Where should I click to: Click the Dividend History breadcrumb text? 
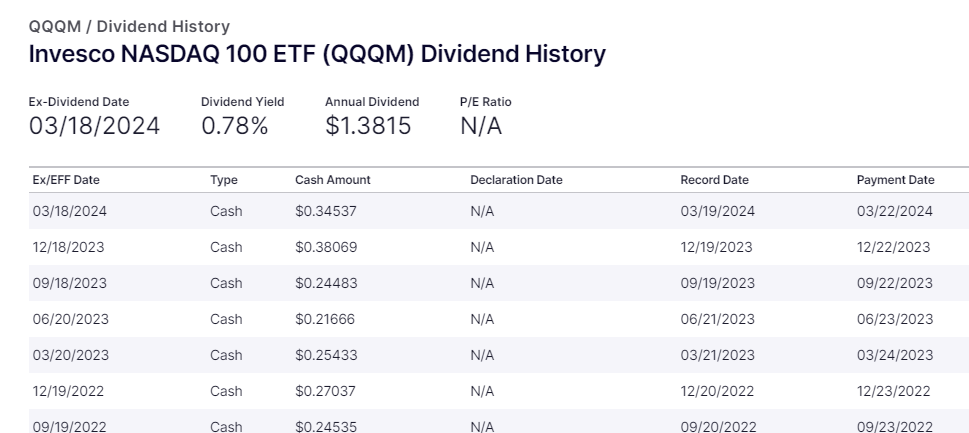tap(164, 27)
